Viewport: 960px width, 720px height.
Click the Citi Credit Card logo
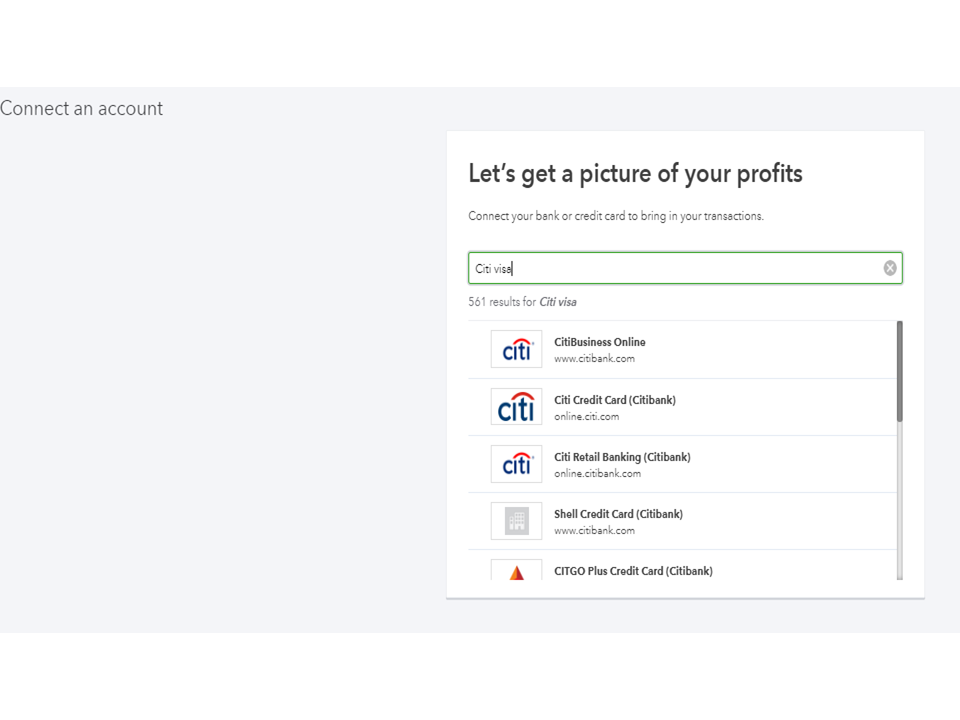516,407
